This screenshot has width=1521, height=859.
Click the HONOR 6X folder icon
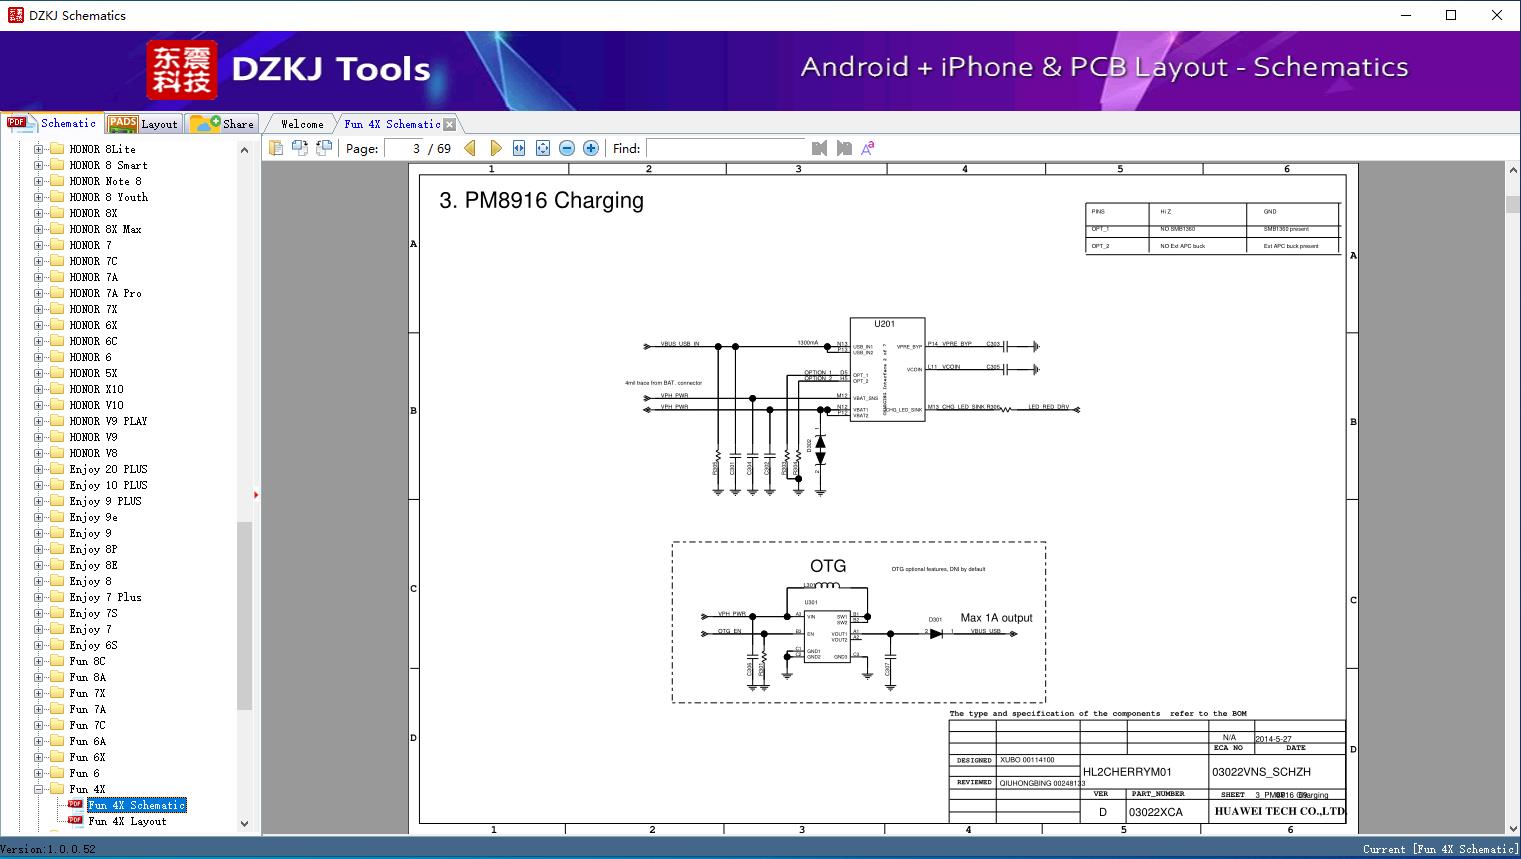click(x=57, y=325)
